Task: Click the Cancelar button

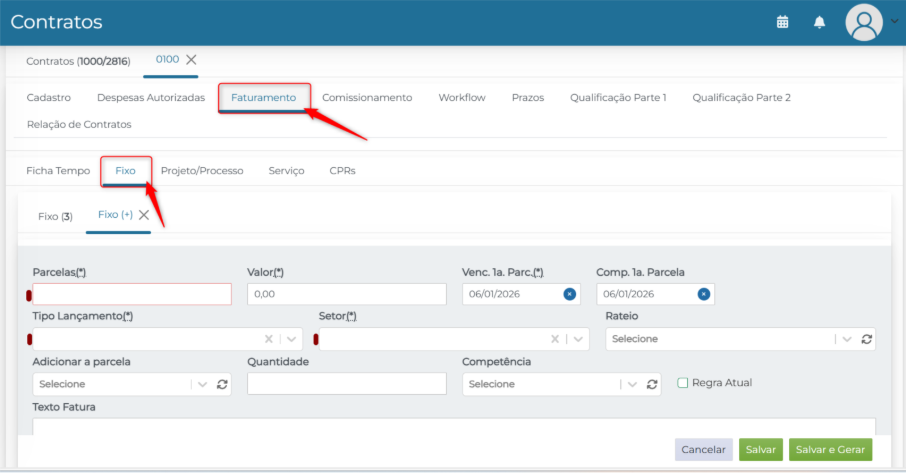Action: [703, 450]
